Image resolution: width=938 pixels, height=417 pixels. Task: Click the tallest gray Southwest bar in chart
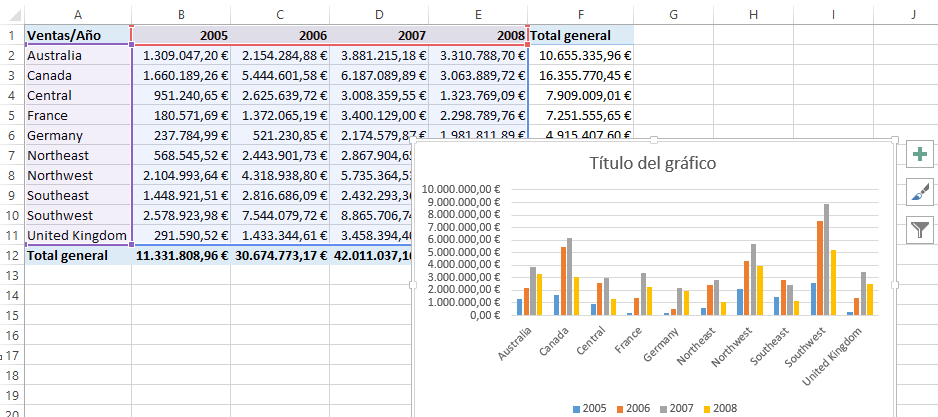coord(826,260)
